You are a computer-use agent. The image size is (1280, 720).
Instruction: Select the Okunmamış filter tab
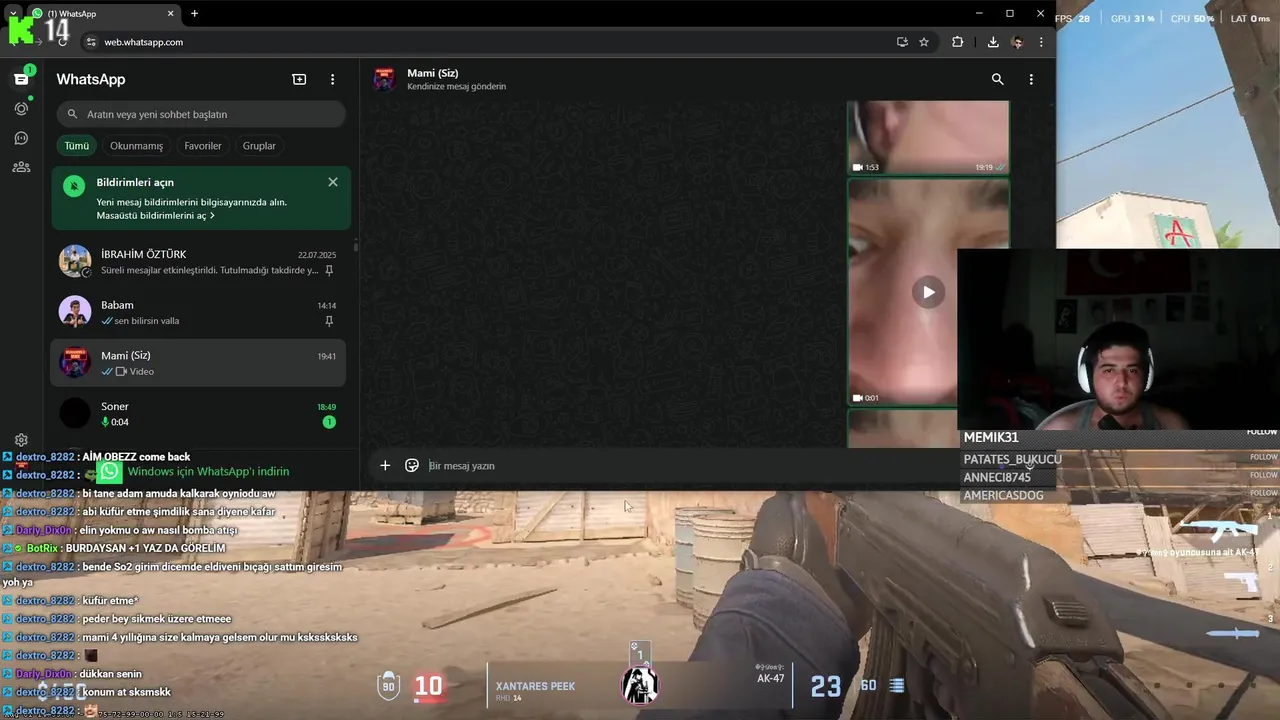click(x=136, y=146)
